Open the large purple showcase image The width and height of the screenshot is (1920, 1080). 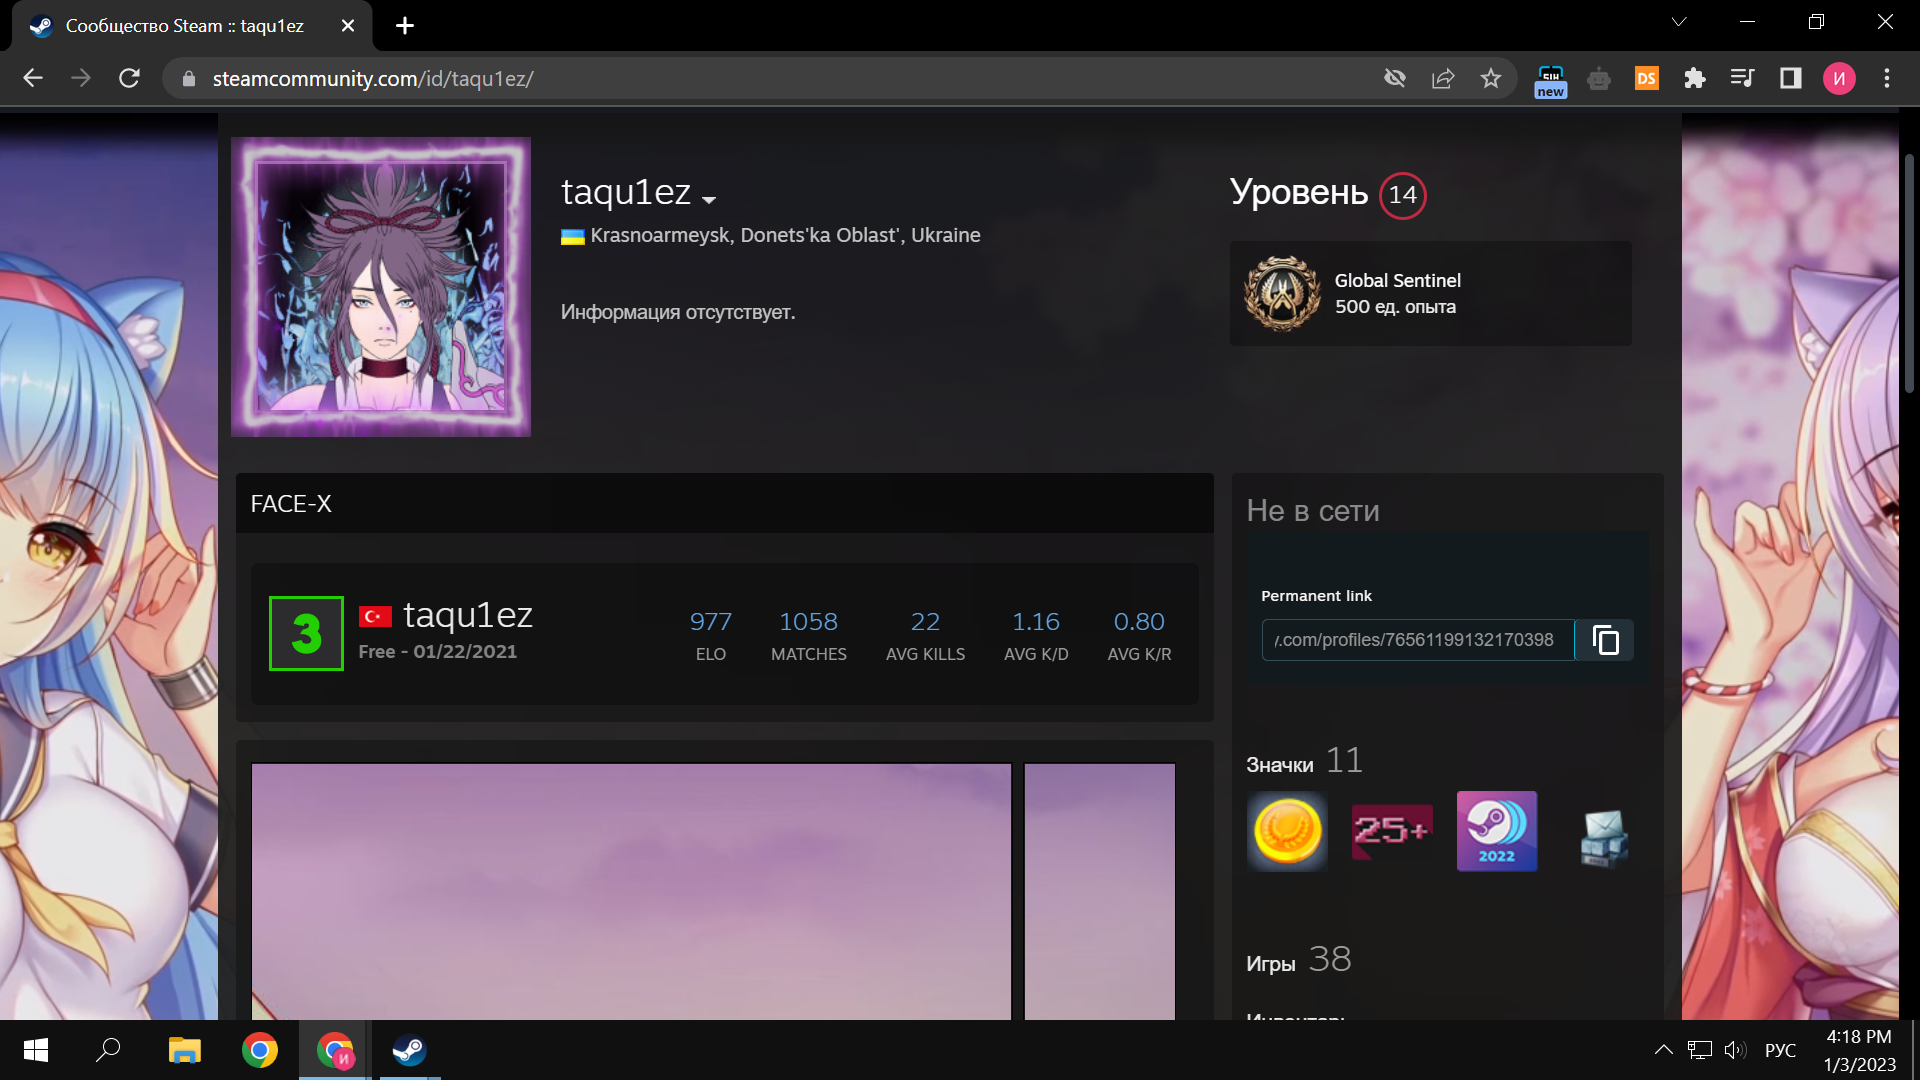click(631, 891)
